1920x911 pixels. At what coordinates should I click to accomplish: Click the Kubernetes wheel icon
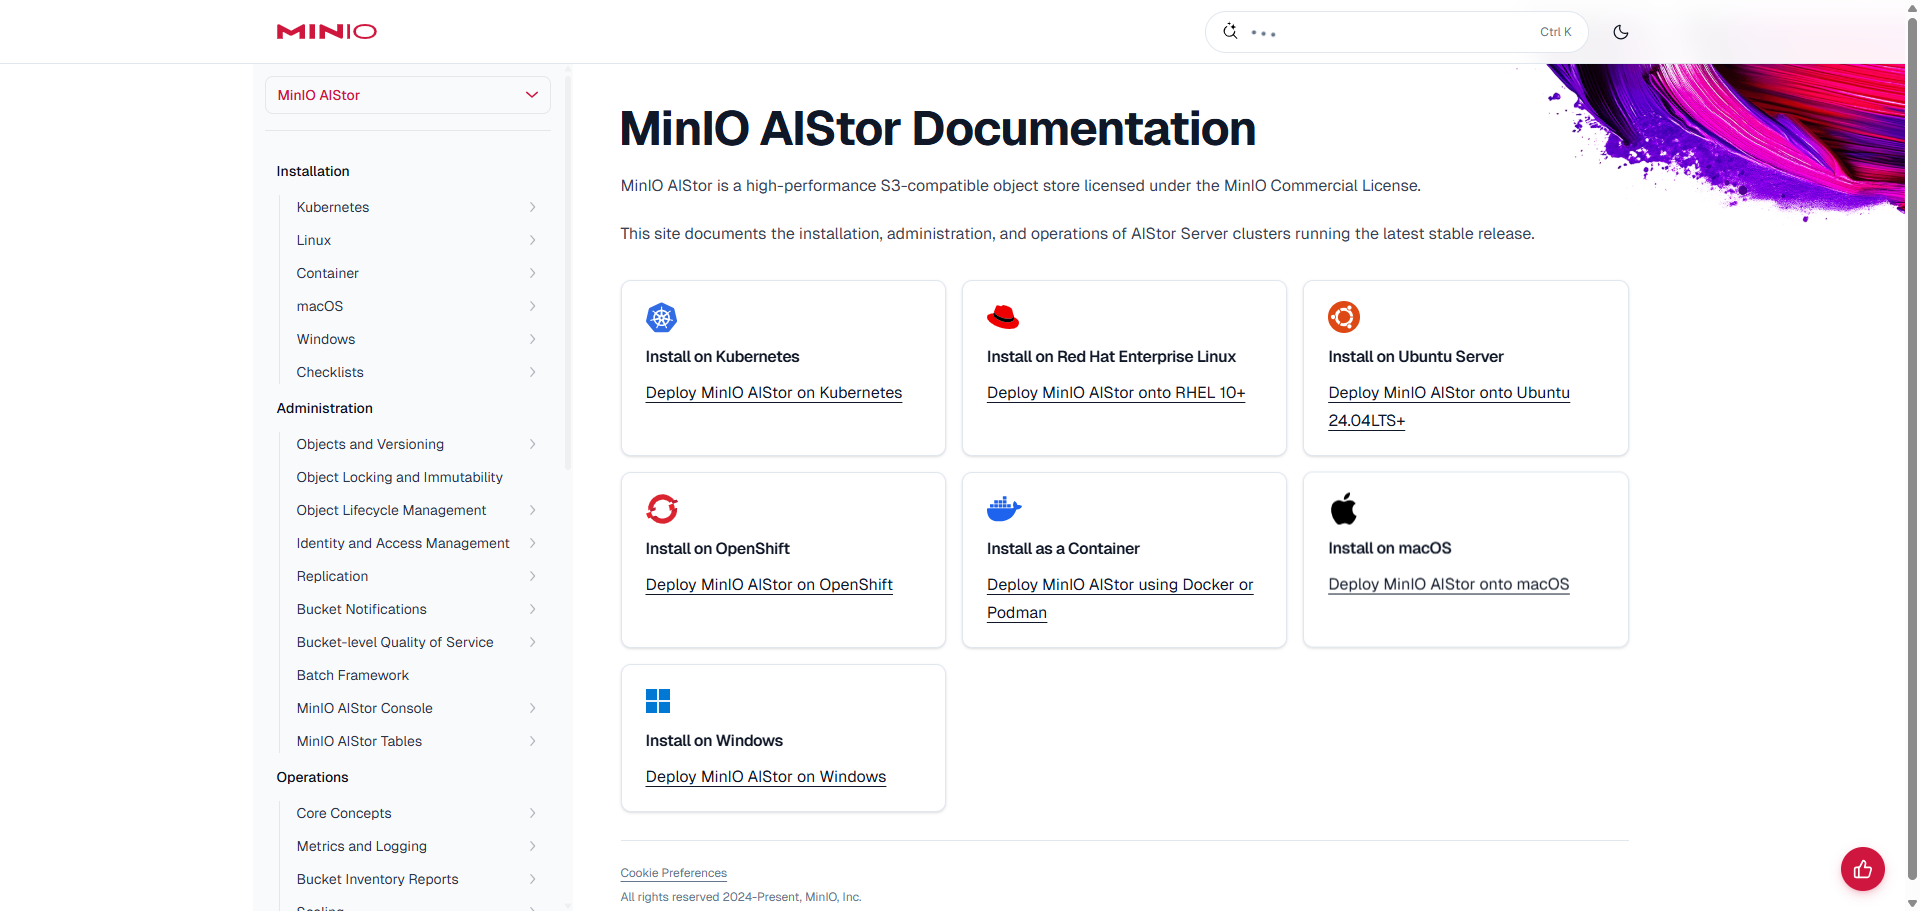661,317
